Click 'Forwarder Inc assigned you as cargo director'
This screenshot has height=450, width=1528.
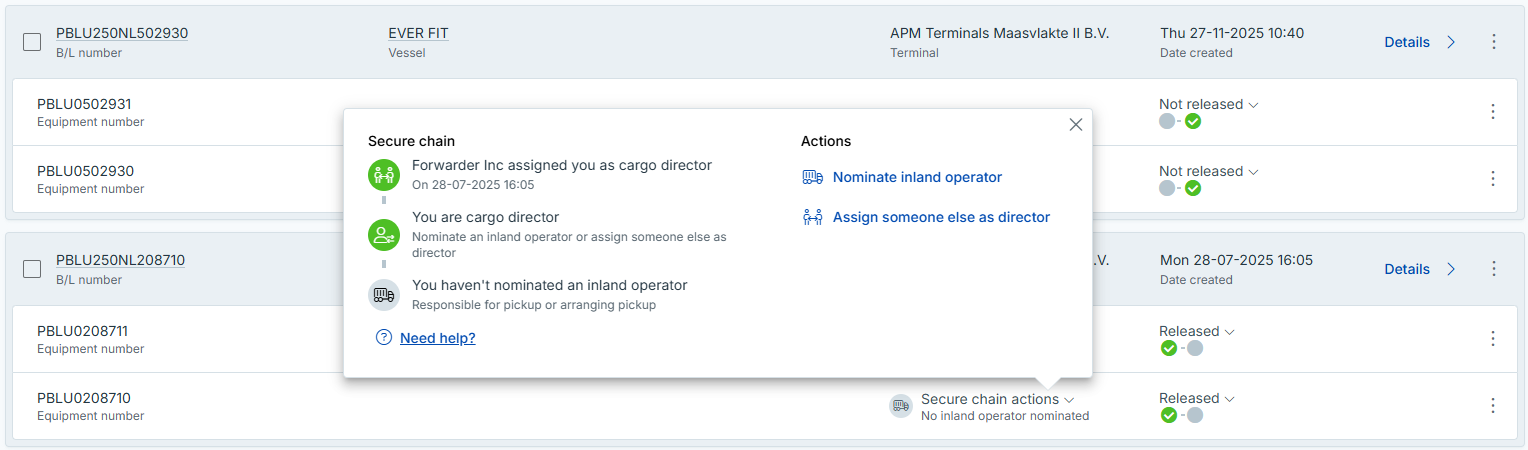click(562, 165)
